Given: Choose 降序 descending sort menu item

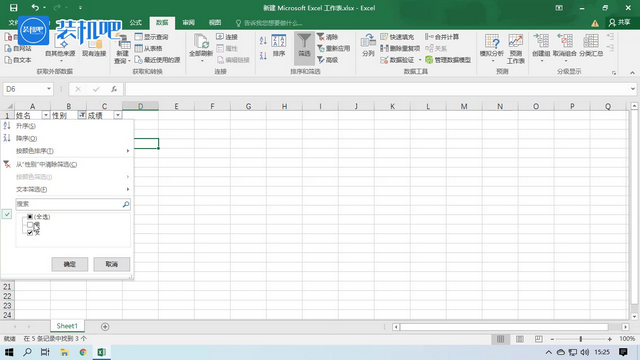Looking at the screenshot, I should 67,138.
